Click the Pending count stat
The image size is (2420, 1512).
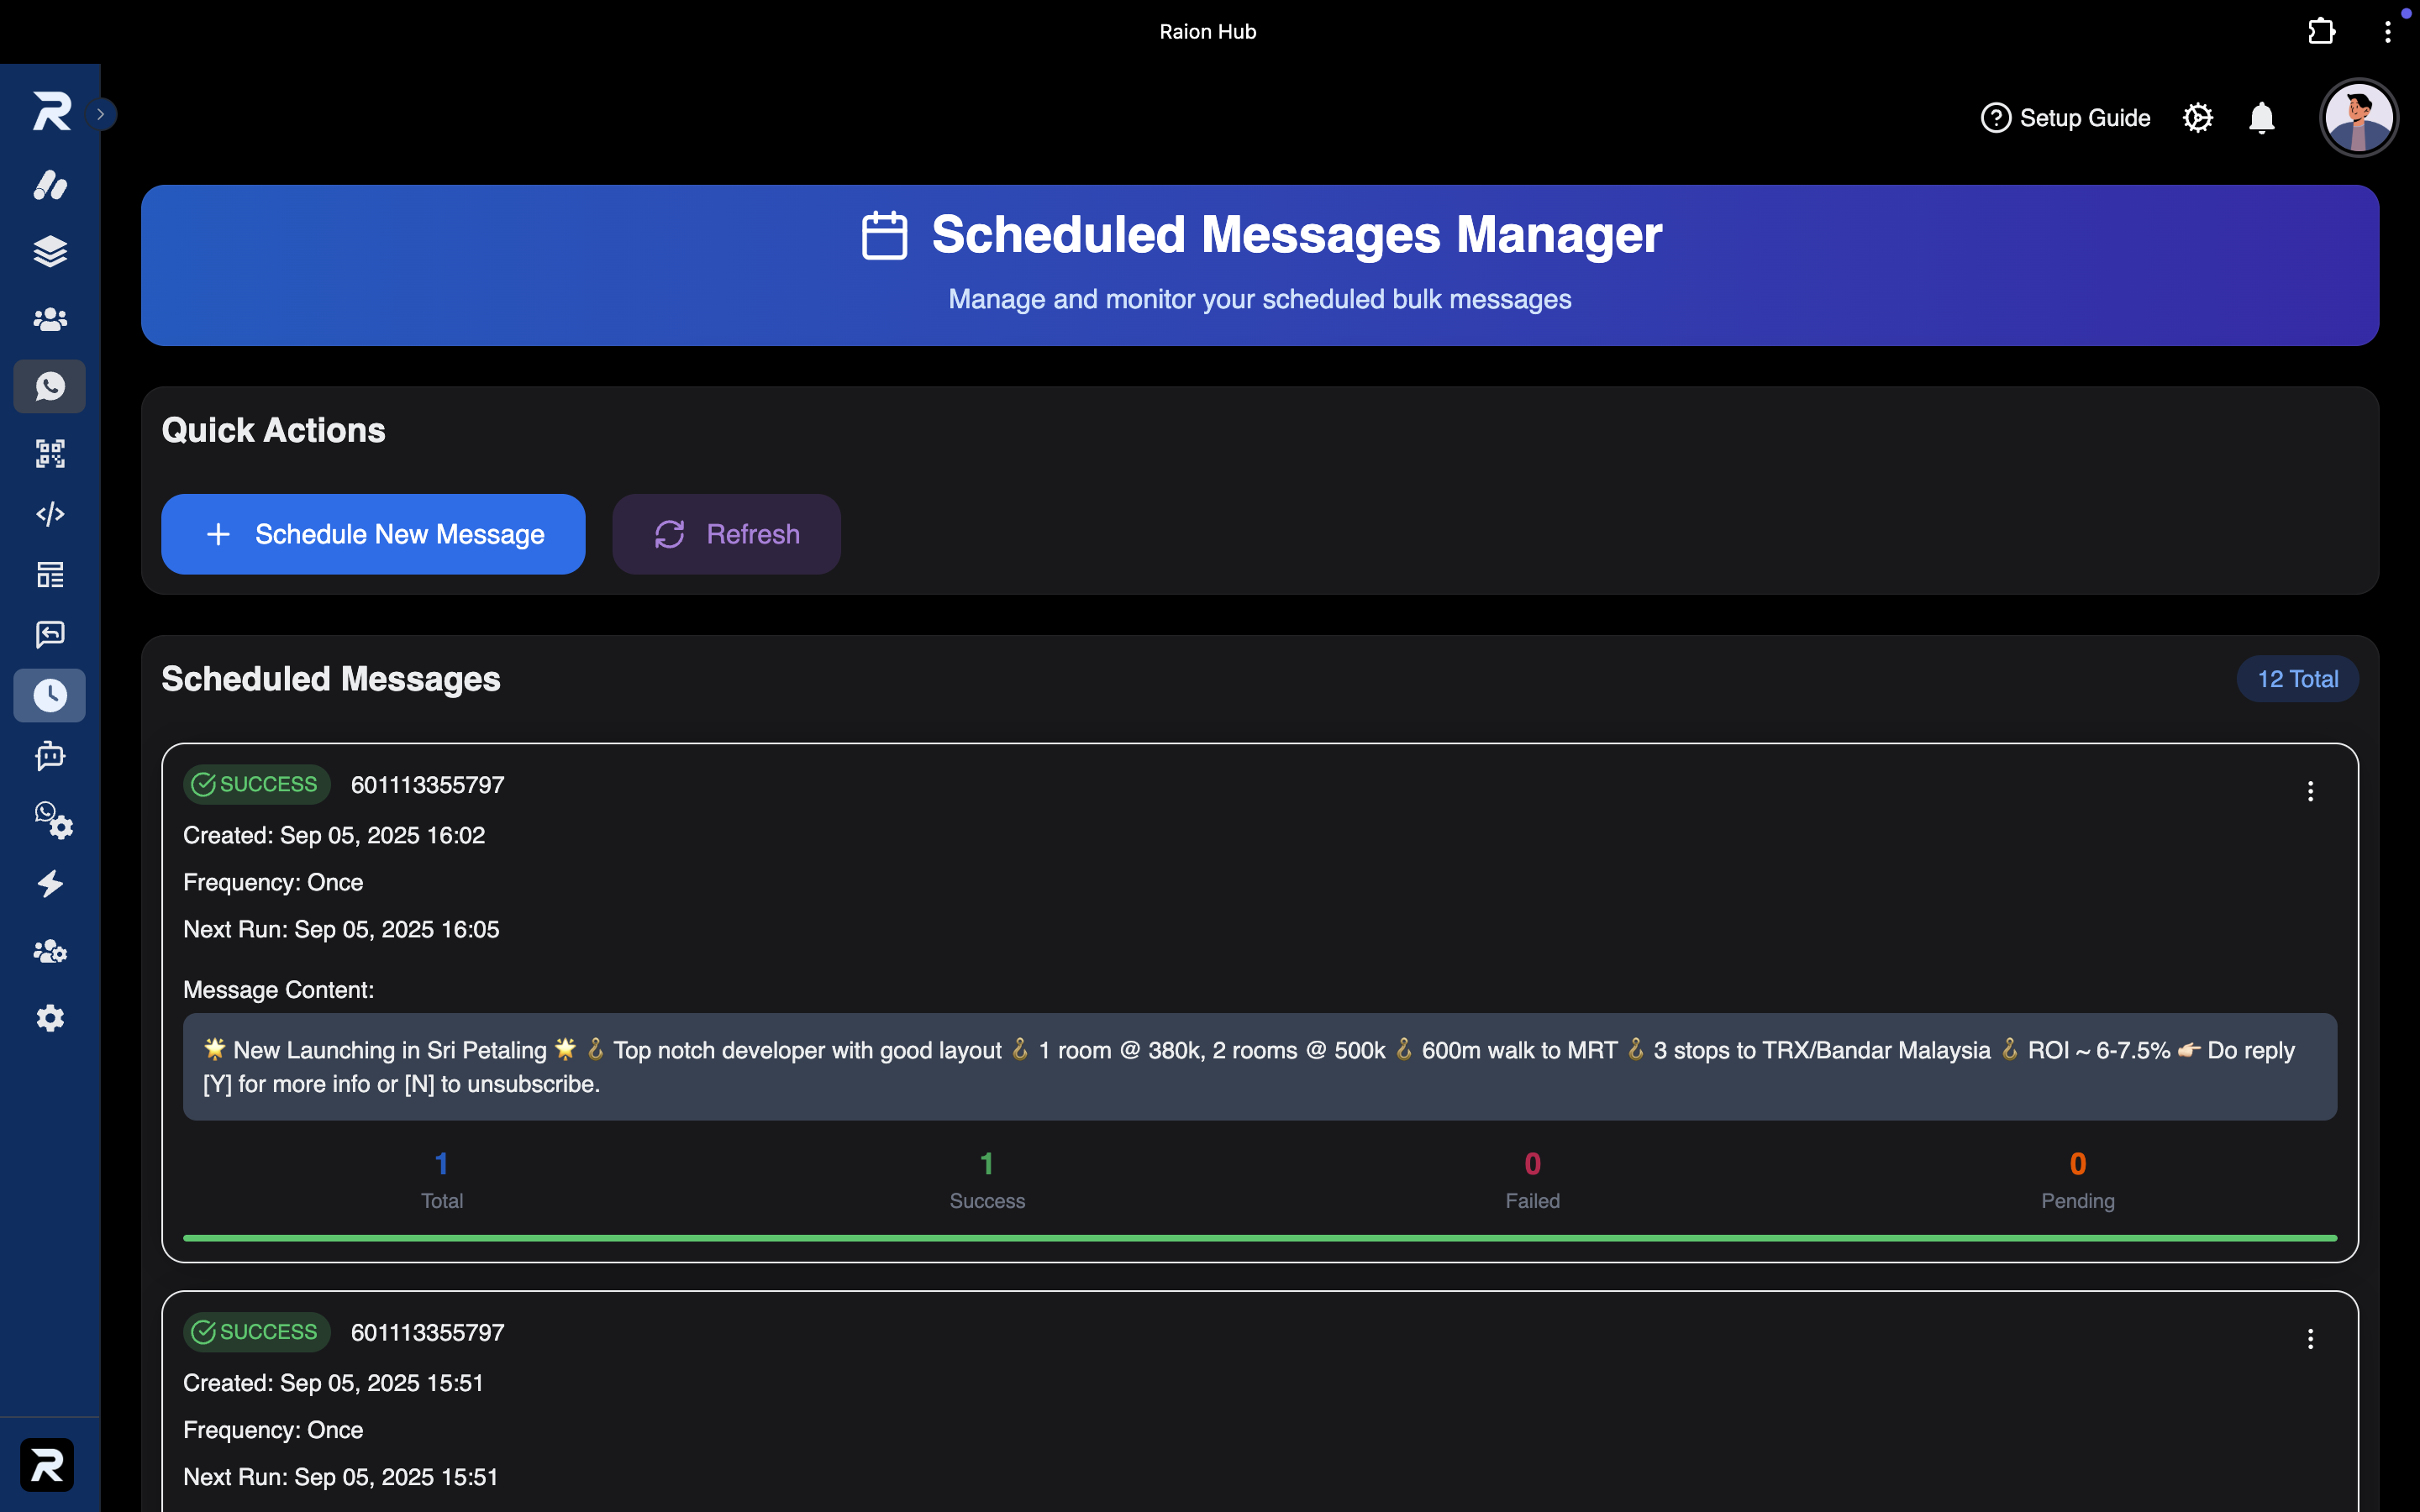click(2078, 1180)
